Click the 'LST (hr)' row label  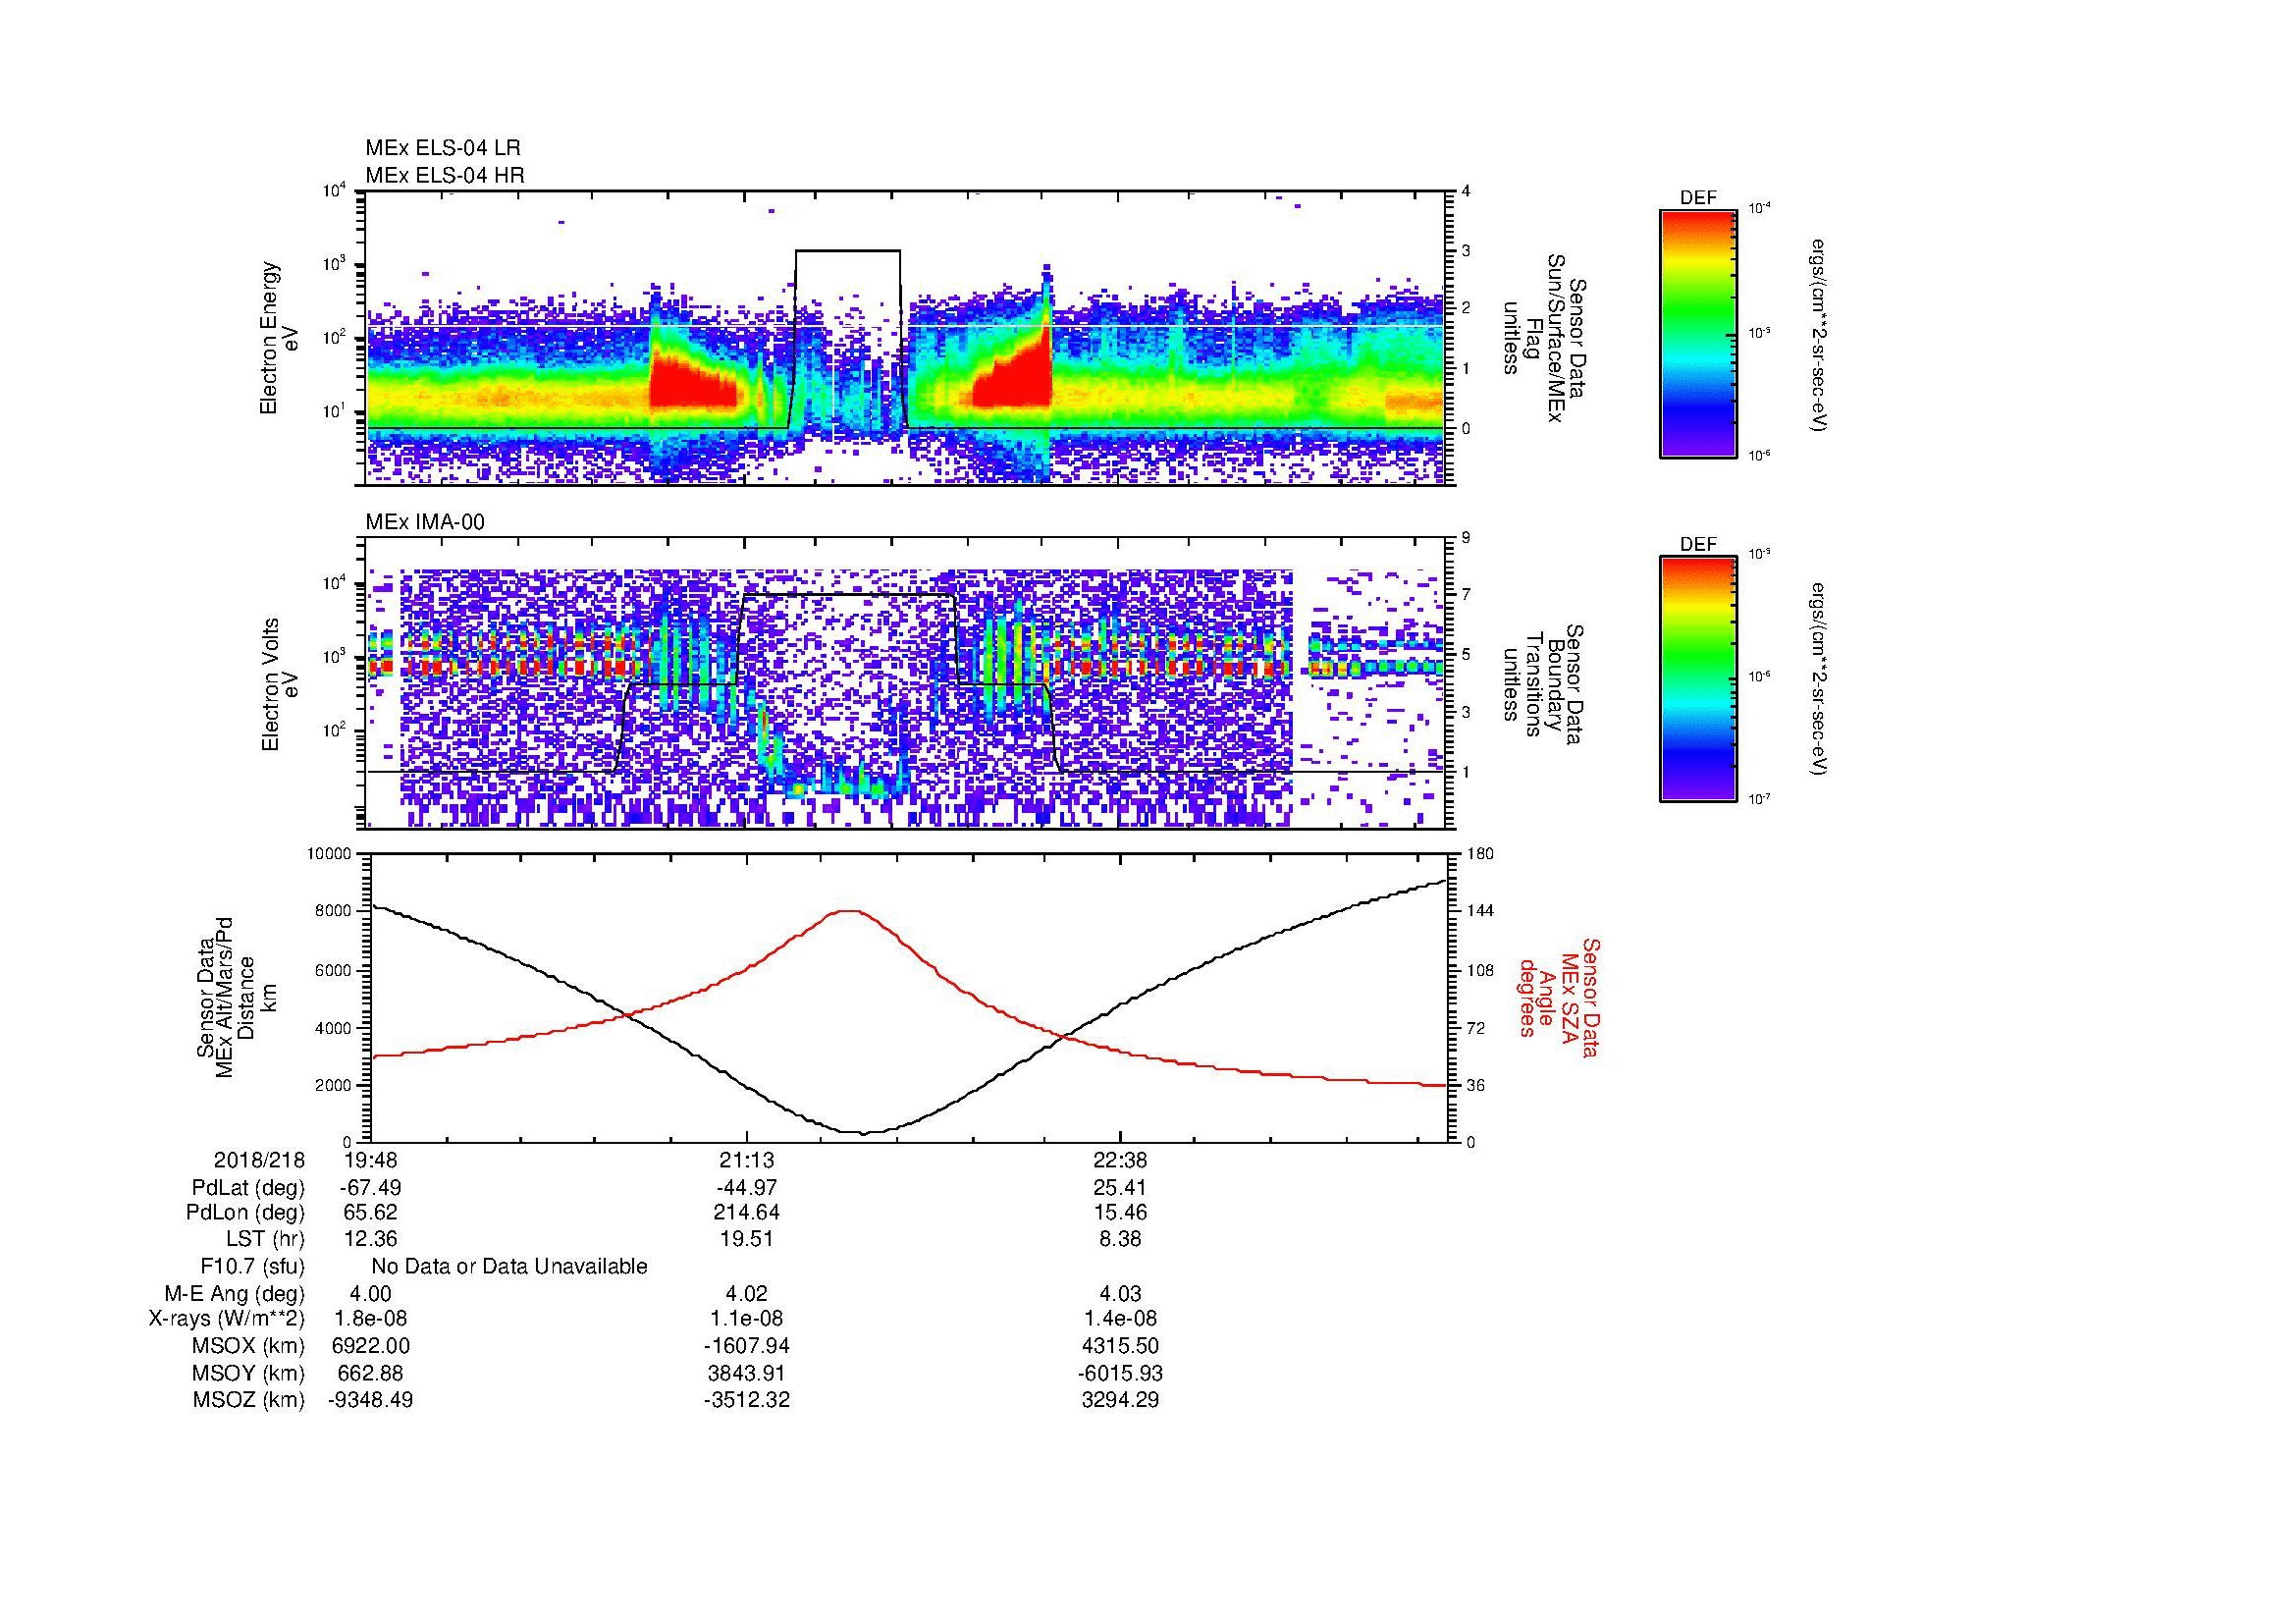tap(266, 1239)
